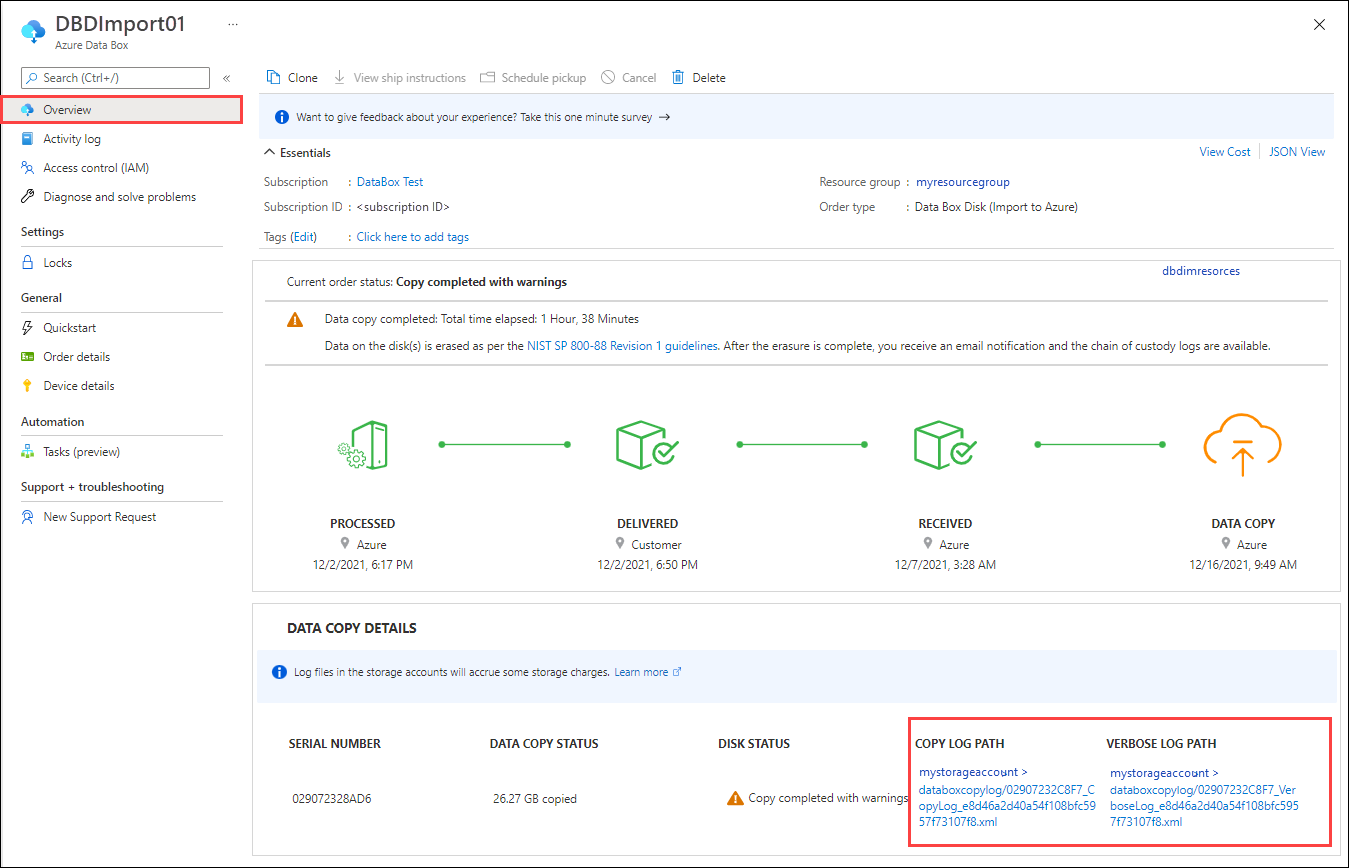Open Schedule pickup from the command bar
The image size is (1349, 868).
point(543,77)
